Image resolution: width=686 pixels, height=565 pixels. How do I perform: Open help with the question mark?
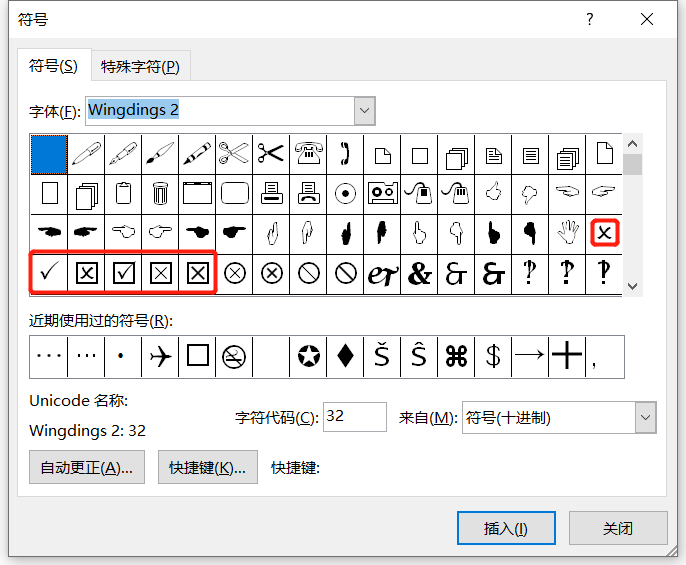tap(590, 19)
